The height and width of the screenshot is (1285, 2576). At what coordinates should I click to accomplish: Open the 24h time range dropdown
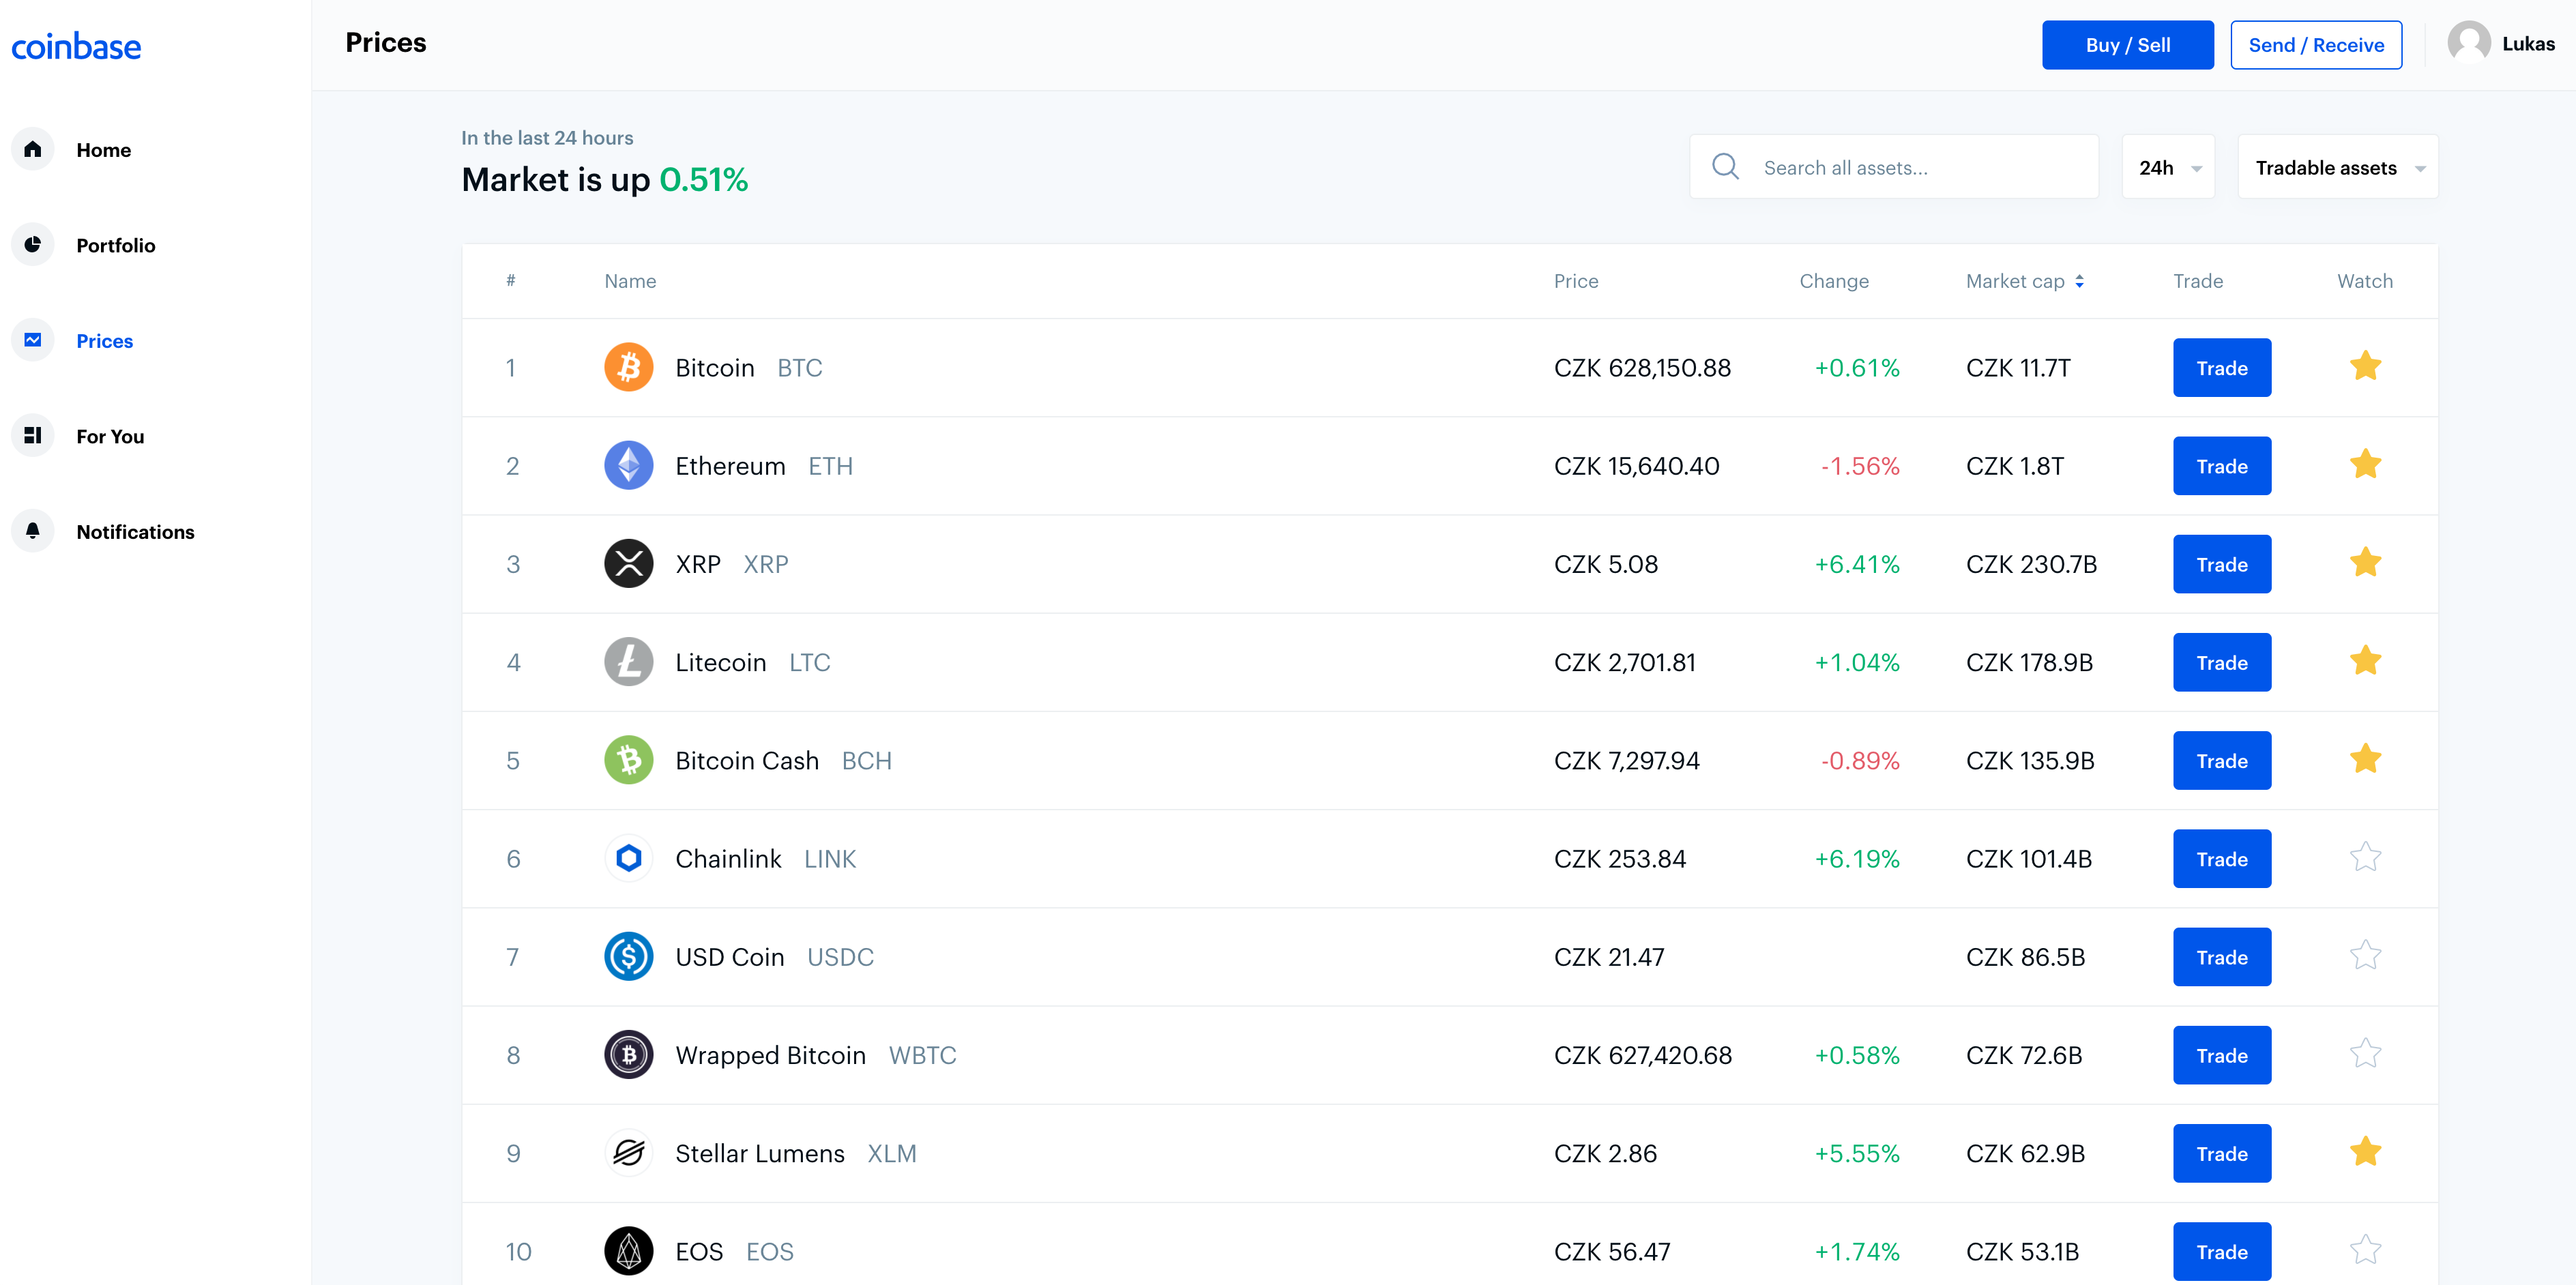(2168, 168)
